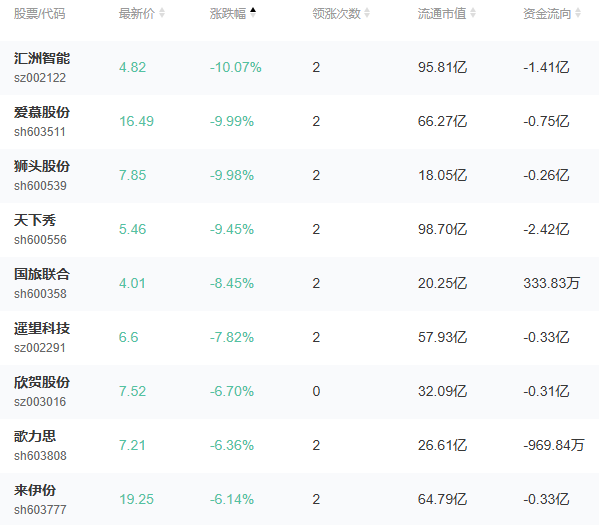This screenshot has height=525, width=599.
Task: Select stock code sh603808
Action: (40, 456)
